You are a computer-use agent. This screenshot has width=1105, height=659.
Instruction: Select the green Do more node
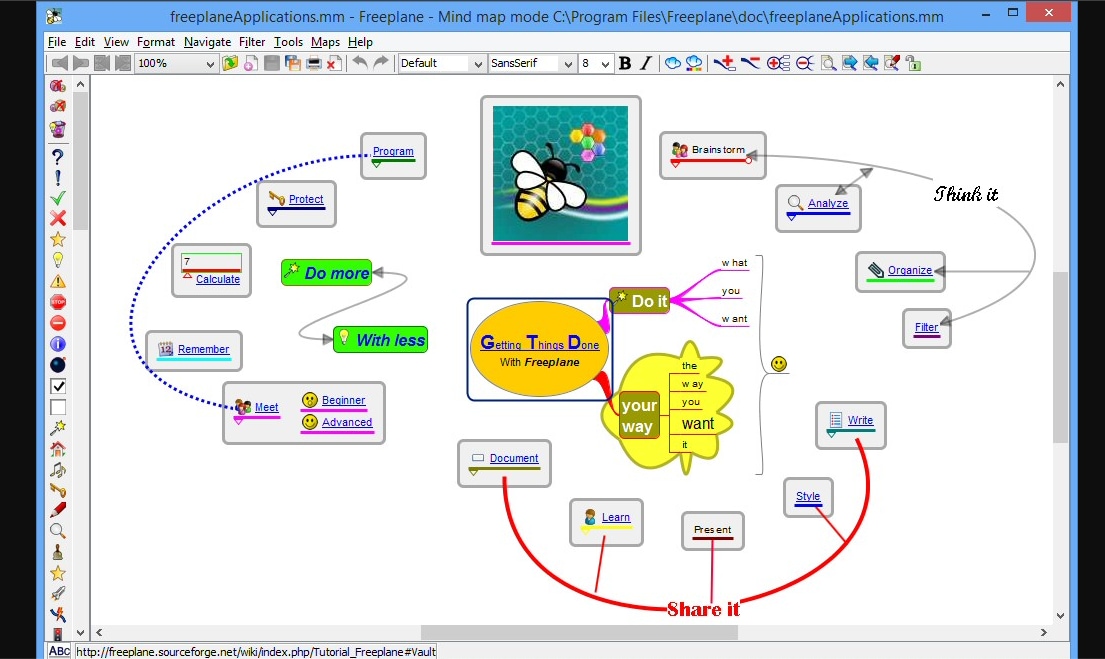327,273
